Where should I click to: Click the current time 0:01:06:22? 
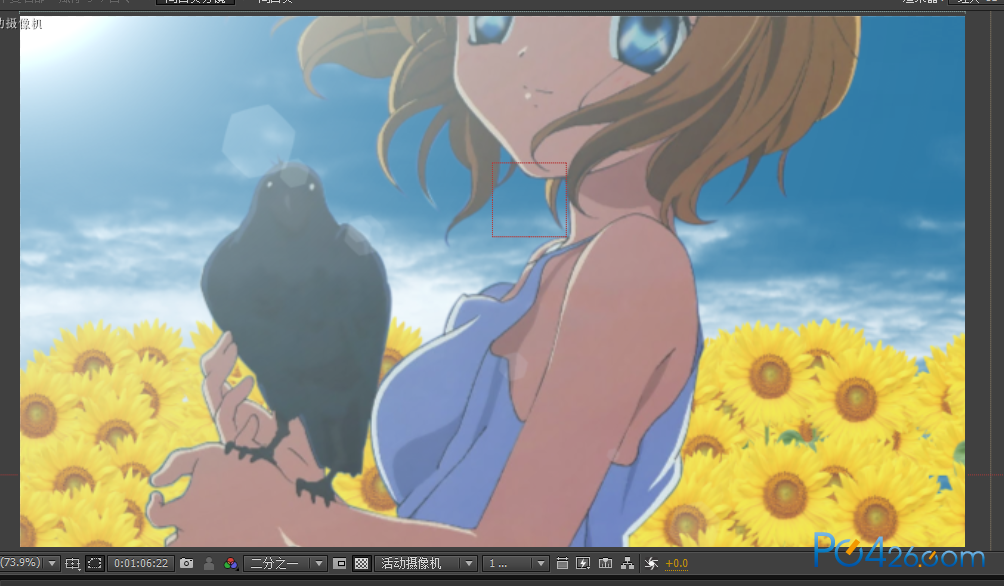141,564
